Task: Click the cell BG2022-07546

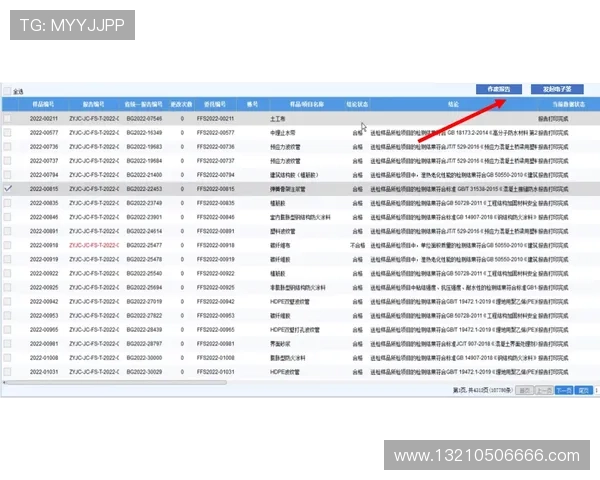Action: (144, 119)
